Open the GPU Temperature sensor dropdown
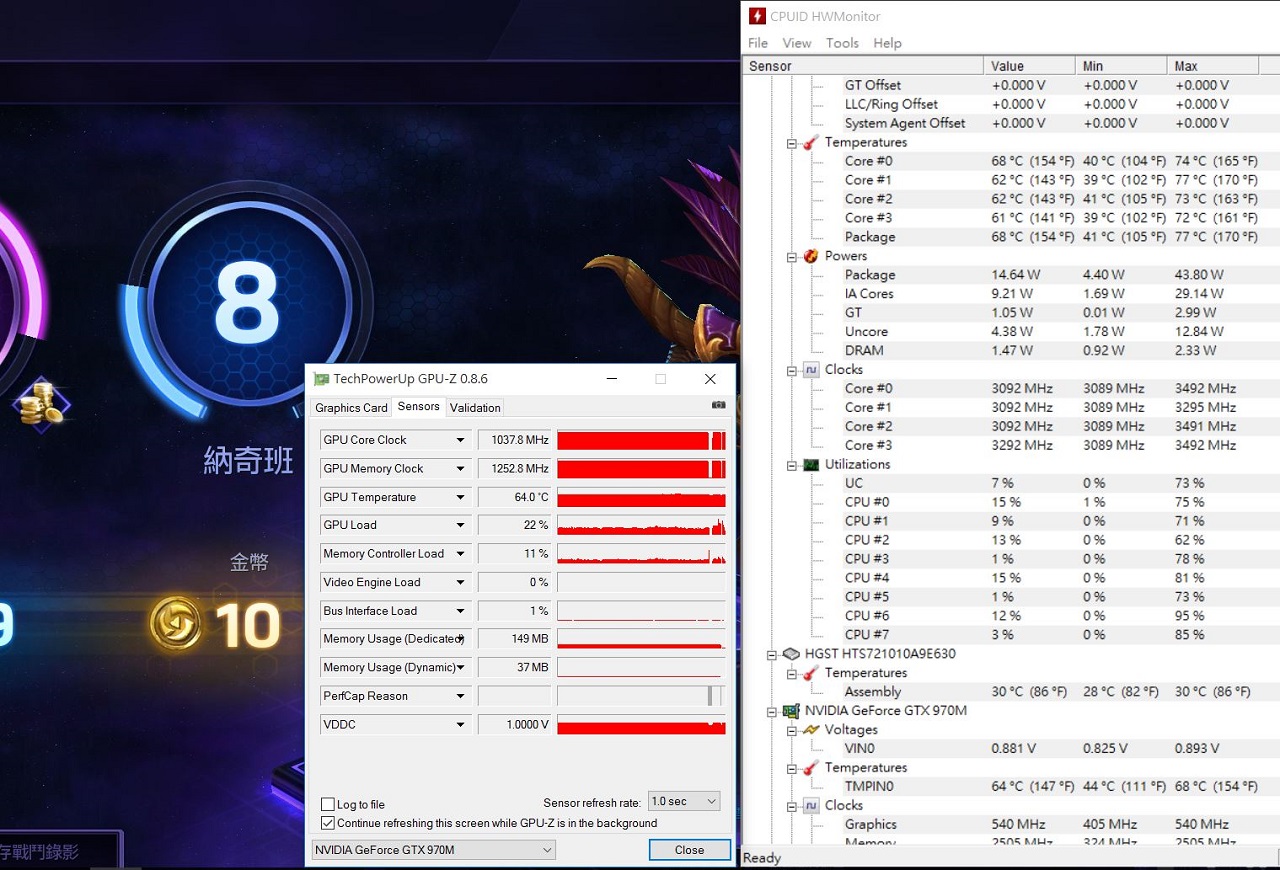1280x870 pixels. 461,497
